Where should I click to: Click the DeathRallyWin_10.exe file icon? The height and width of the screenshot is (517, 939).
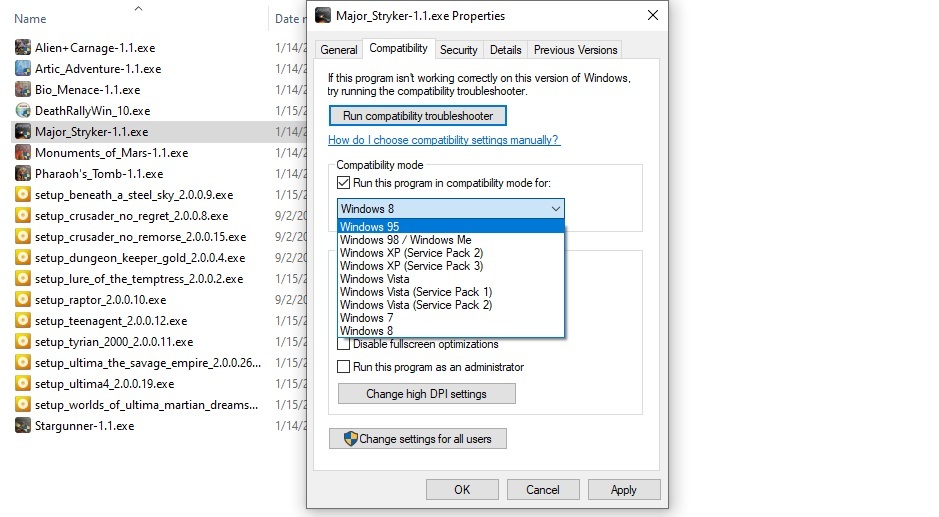pyautogui.click(x=23, y=110)
